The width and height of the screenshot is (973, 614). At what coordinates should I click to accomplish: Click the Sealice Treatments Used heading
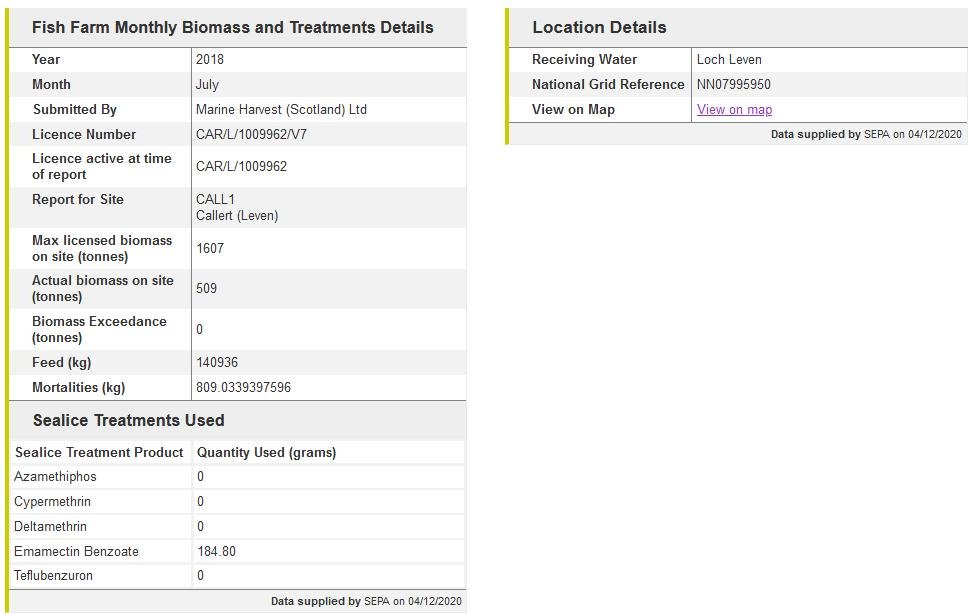click(128, 420)
